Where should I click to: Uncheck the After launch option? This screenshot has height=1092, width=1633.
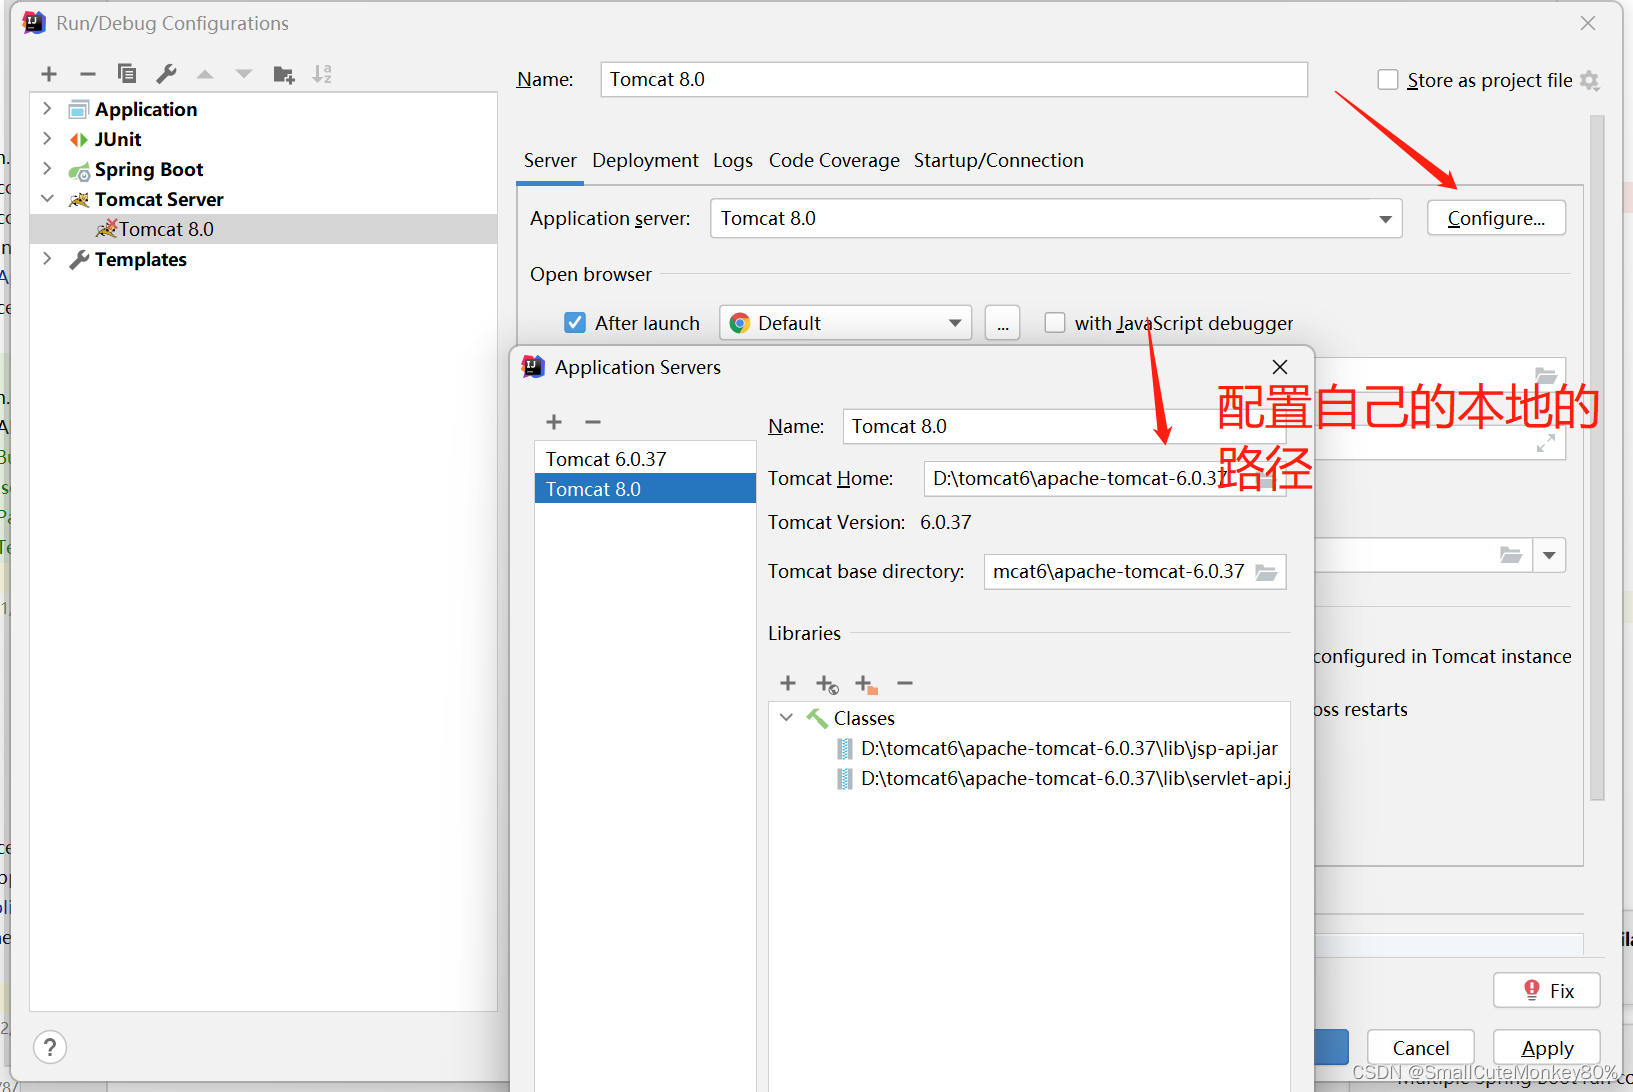click(575, 322)
